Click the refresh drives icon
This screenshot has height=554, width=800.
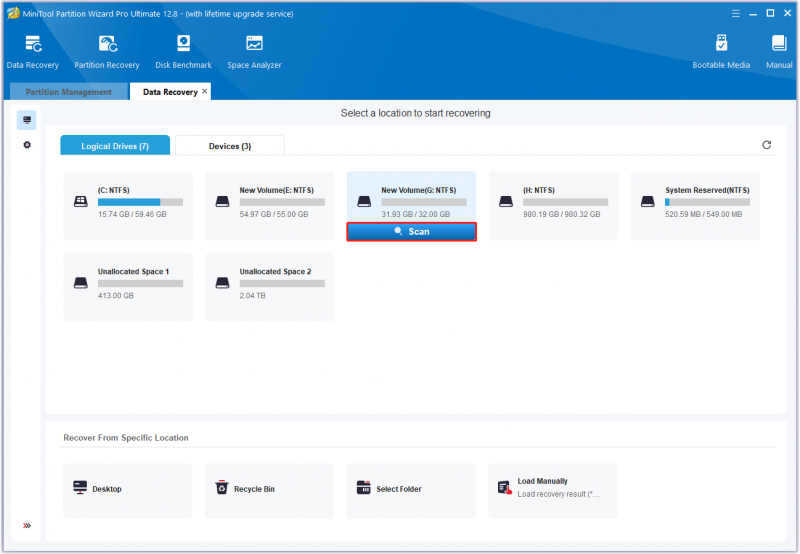[766, 145]
